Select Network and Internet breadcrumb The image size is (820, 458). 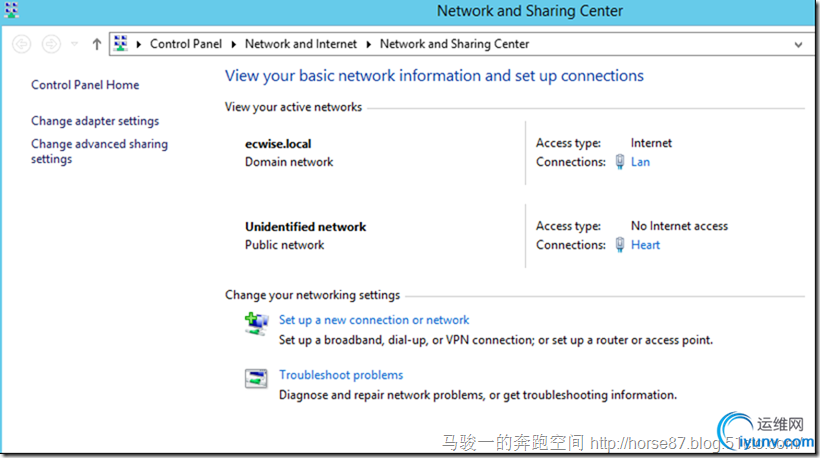tap(301, 44)
